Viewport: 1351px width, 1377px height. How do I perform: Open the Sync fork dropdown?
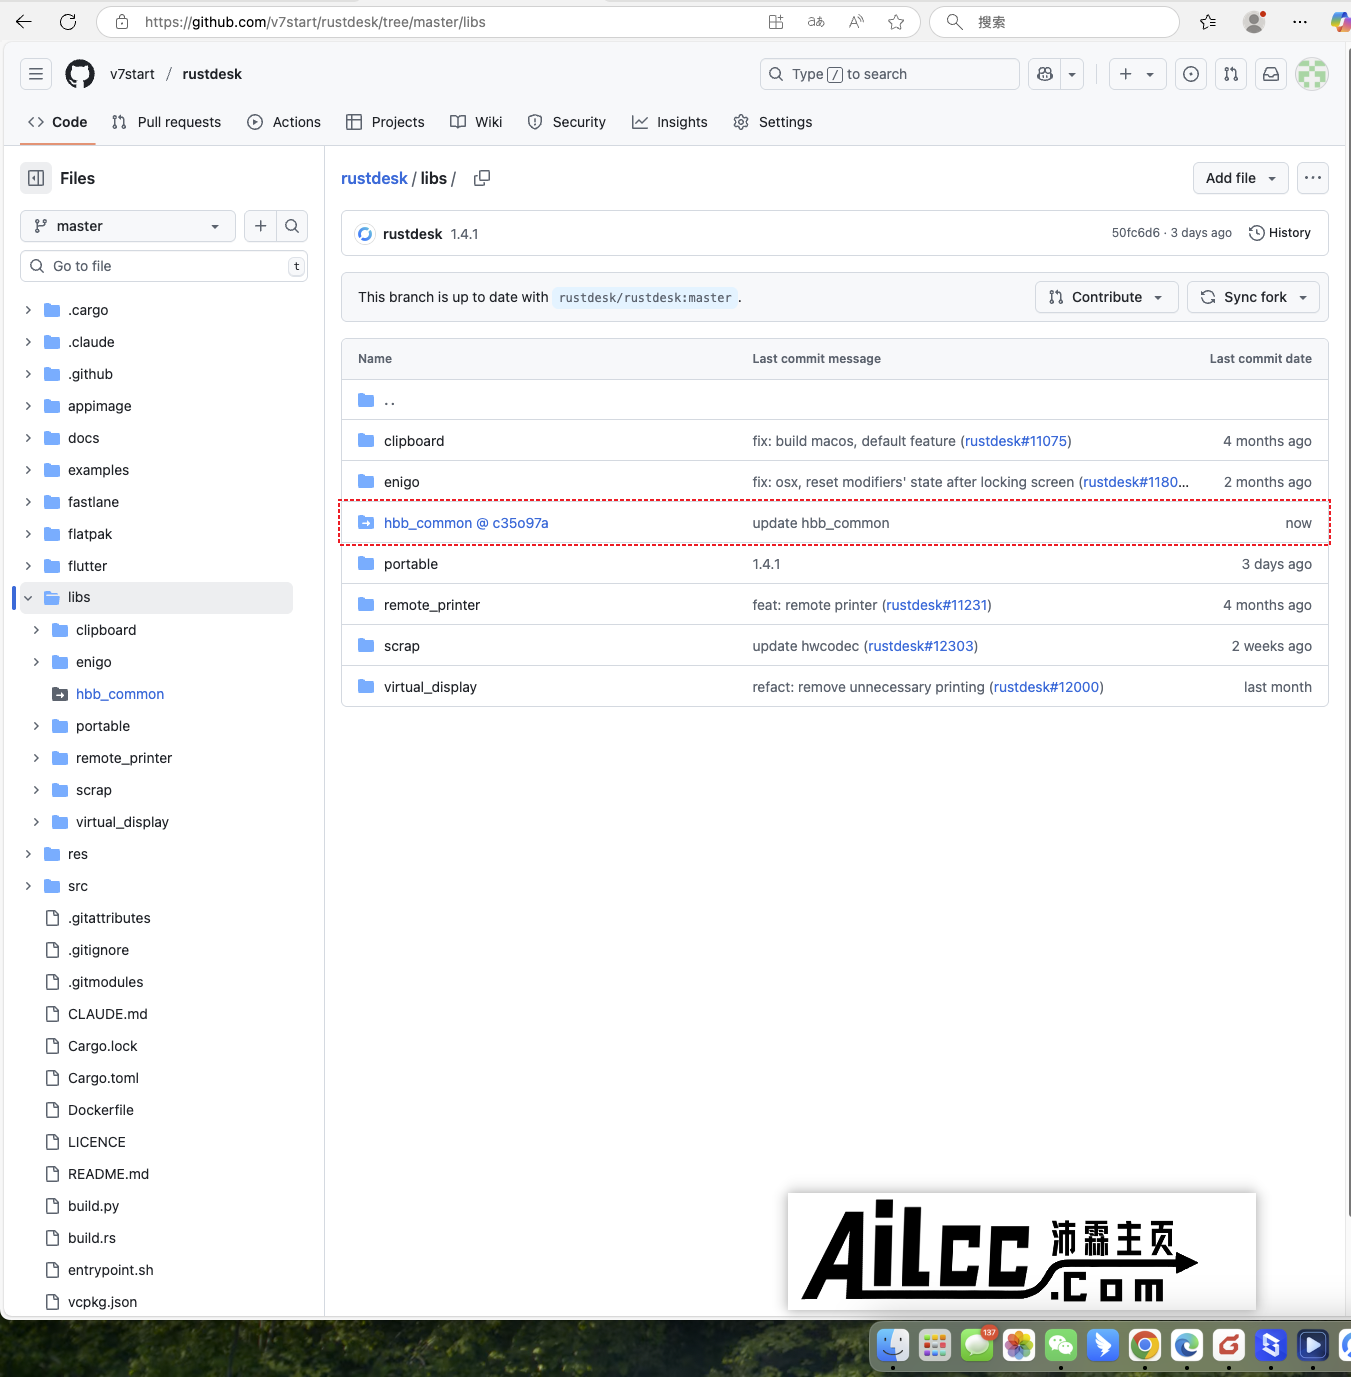[x=1253, y=297]
